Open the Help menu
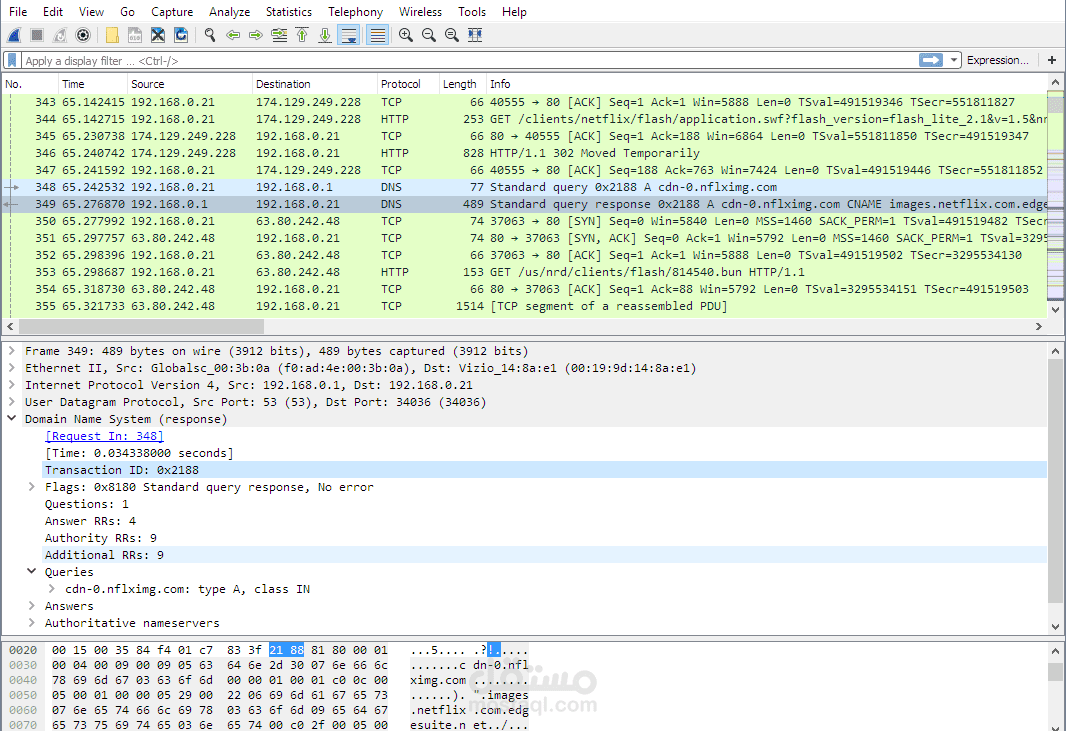 [514, 12]
